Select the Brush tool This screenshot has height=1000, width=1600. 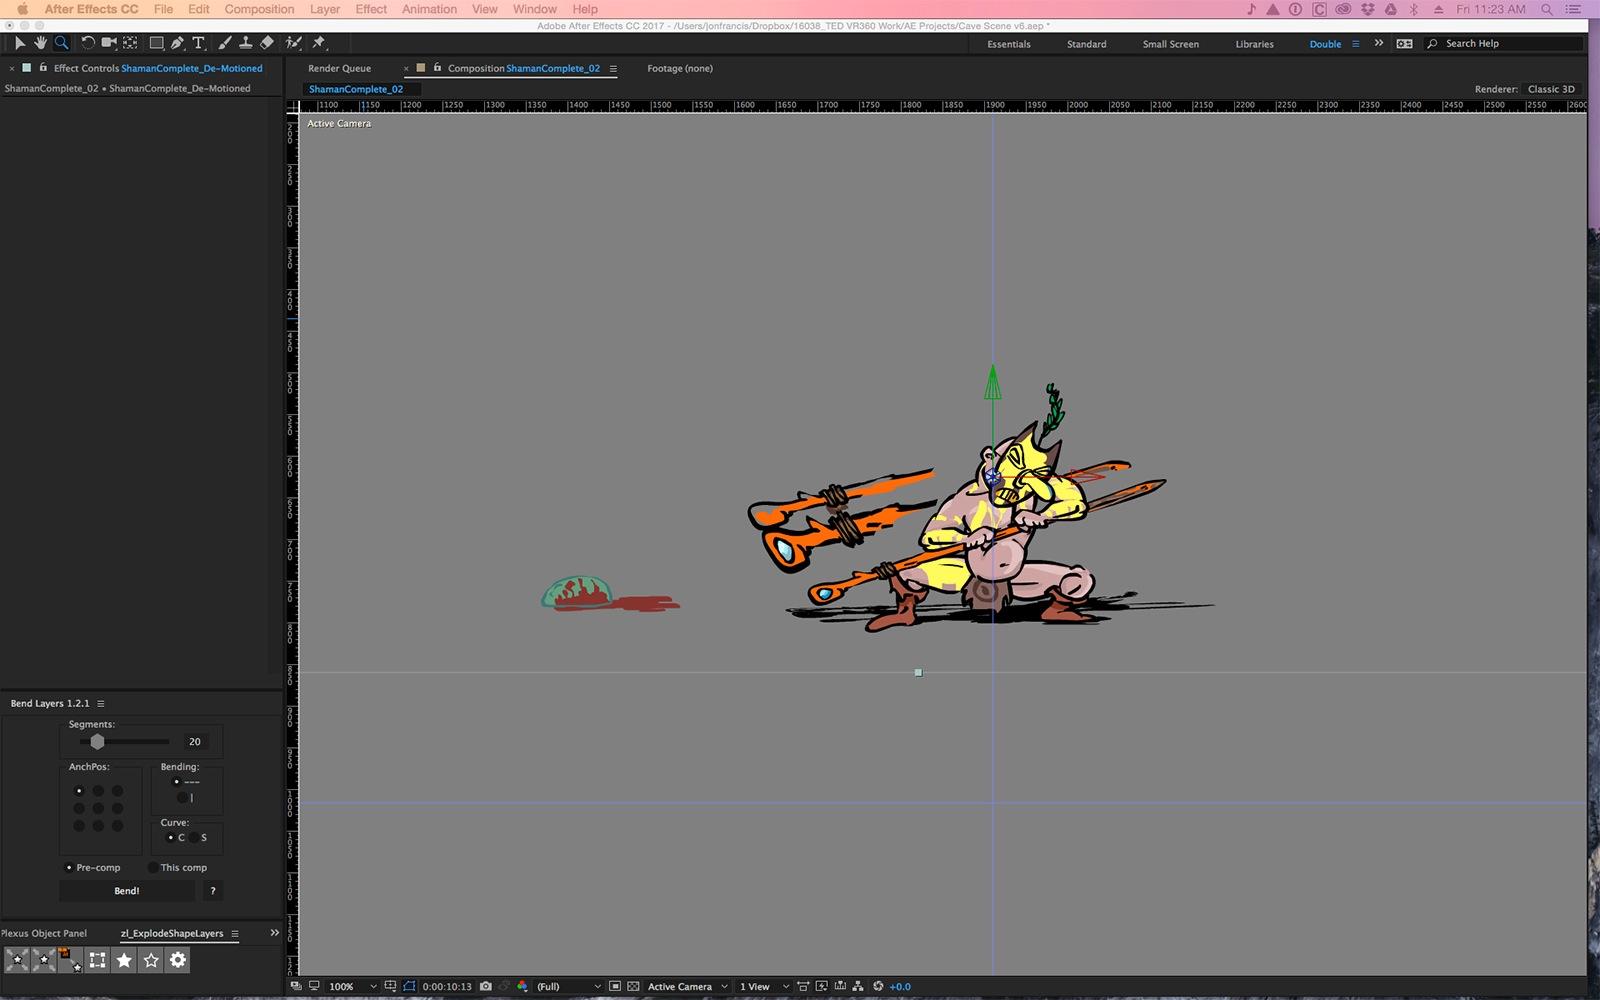point(225,43)
